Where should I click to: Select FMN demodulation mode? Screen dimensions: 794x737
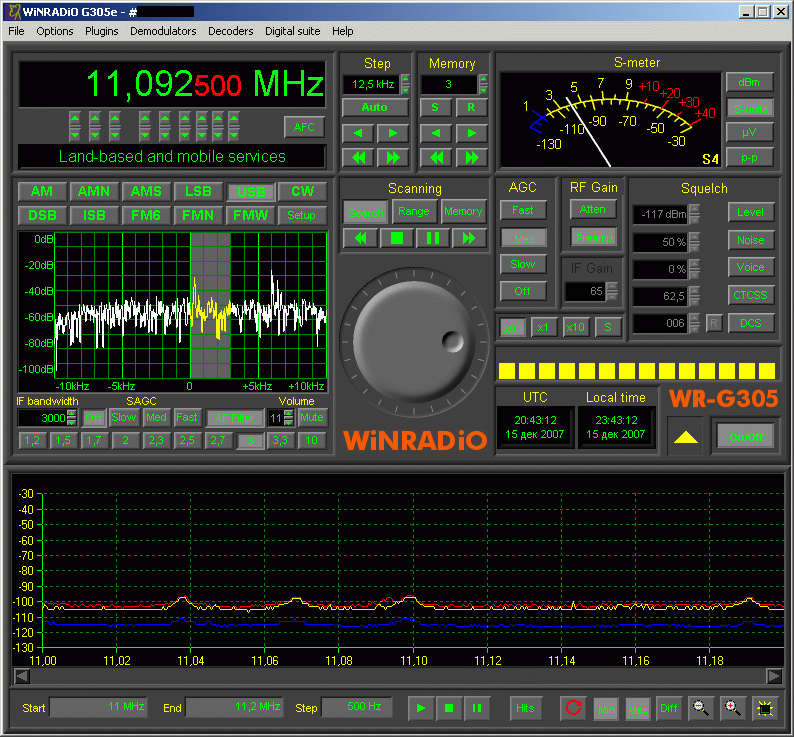click(198, 215)
